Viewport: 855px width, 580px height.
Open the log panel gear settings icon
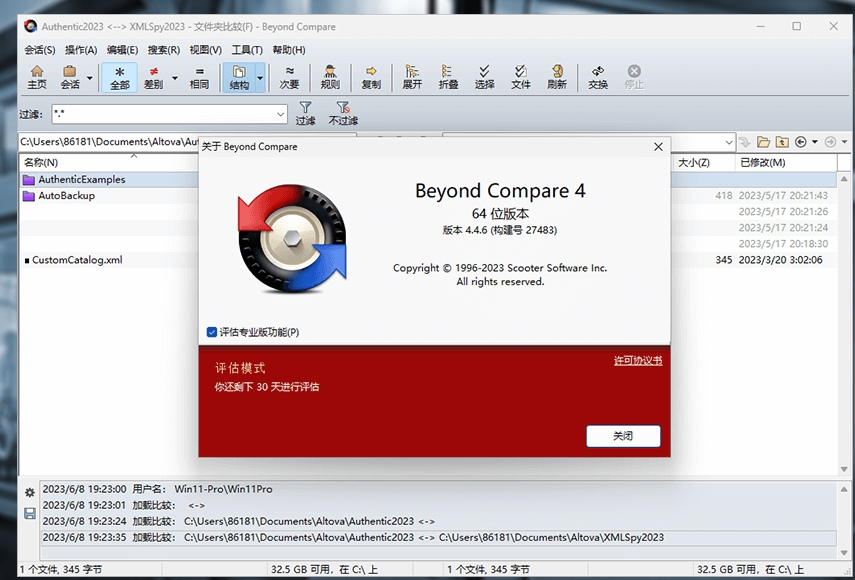pos(29,493)
